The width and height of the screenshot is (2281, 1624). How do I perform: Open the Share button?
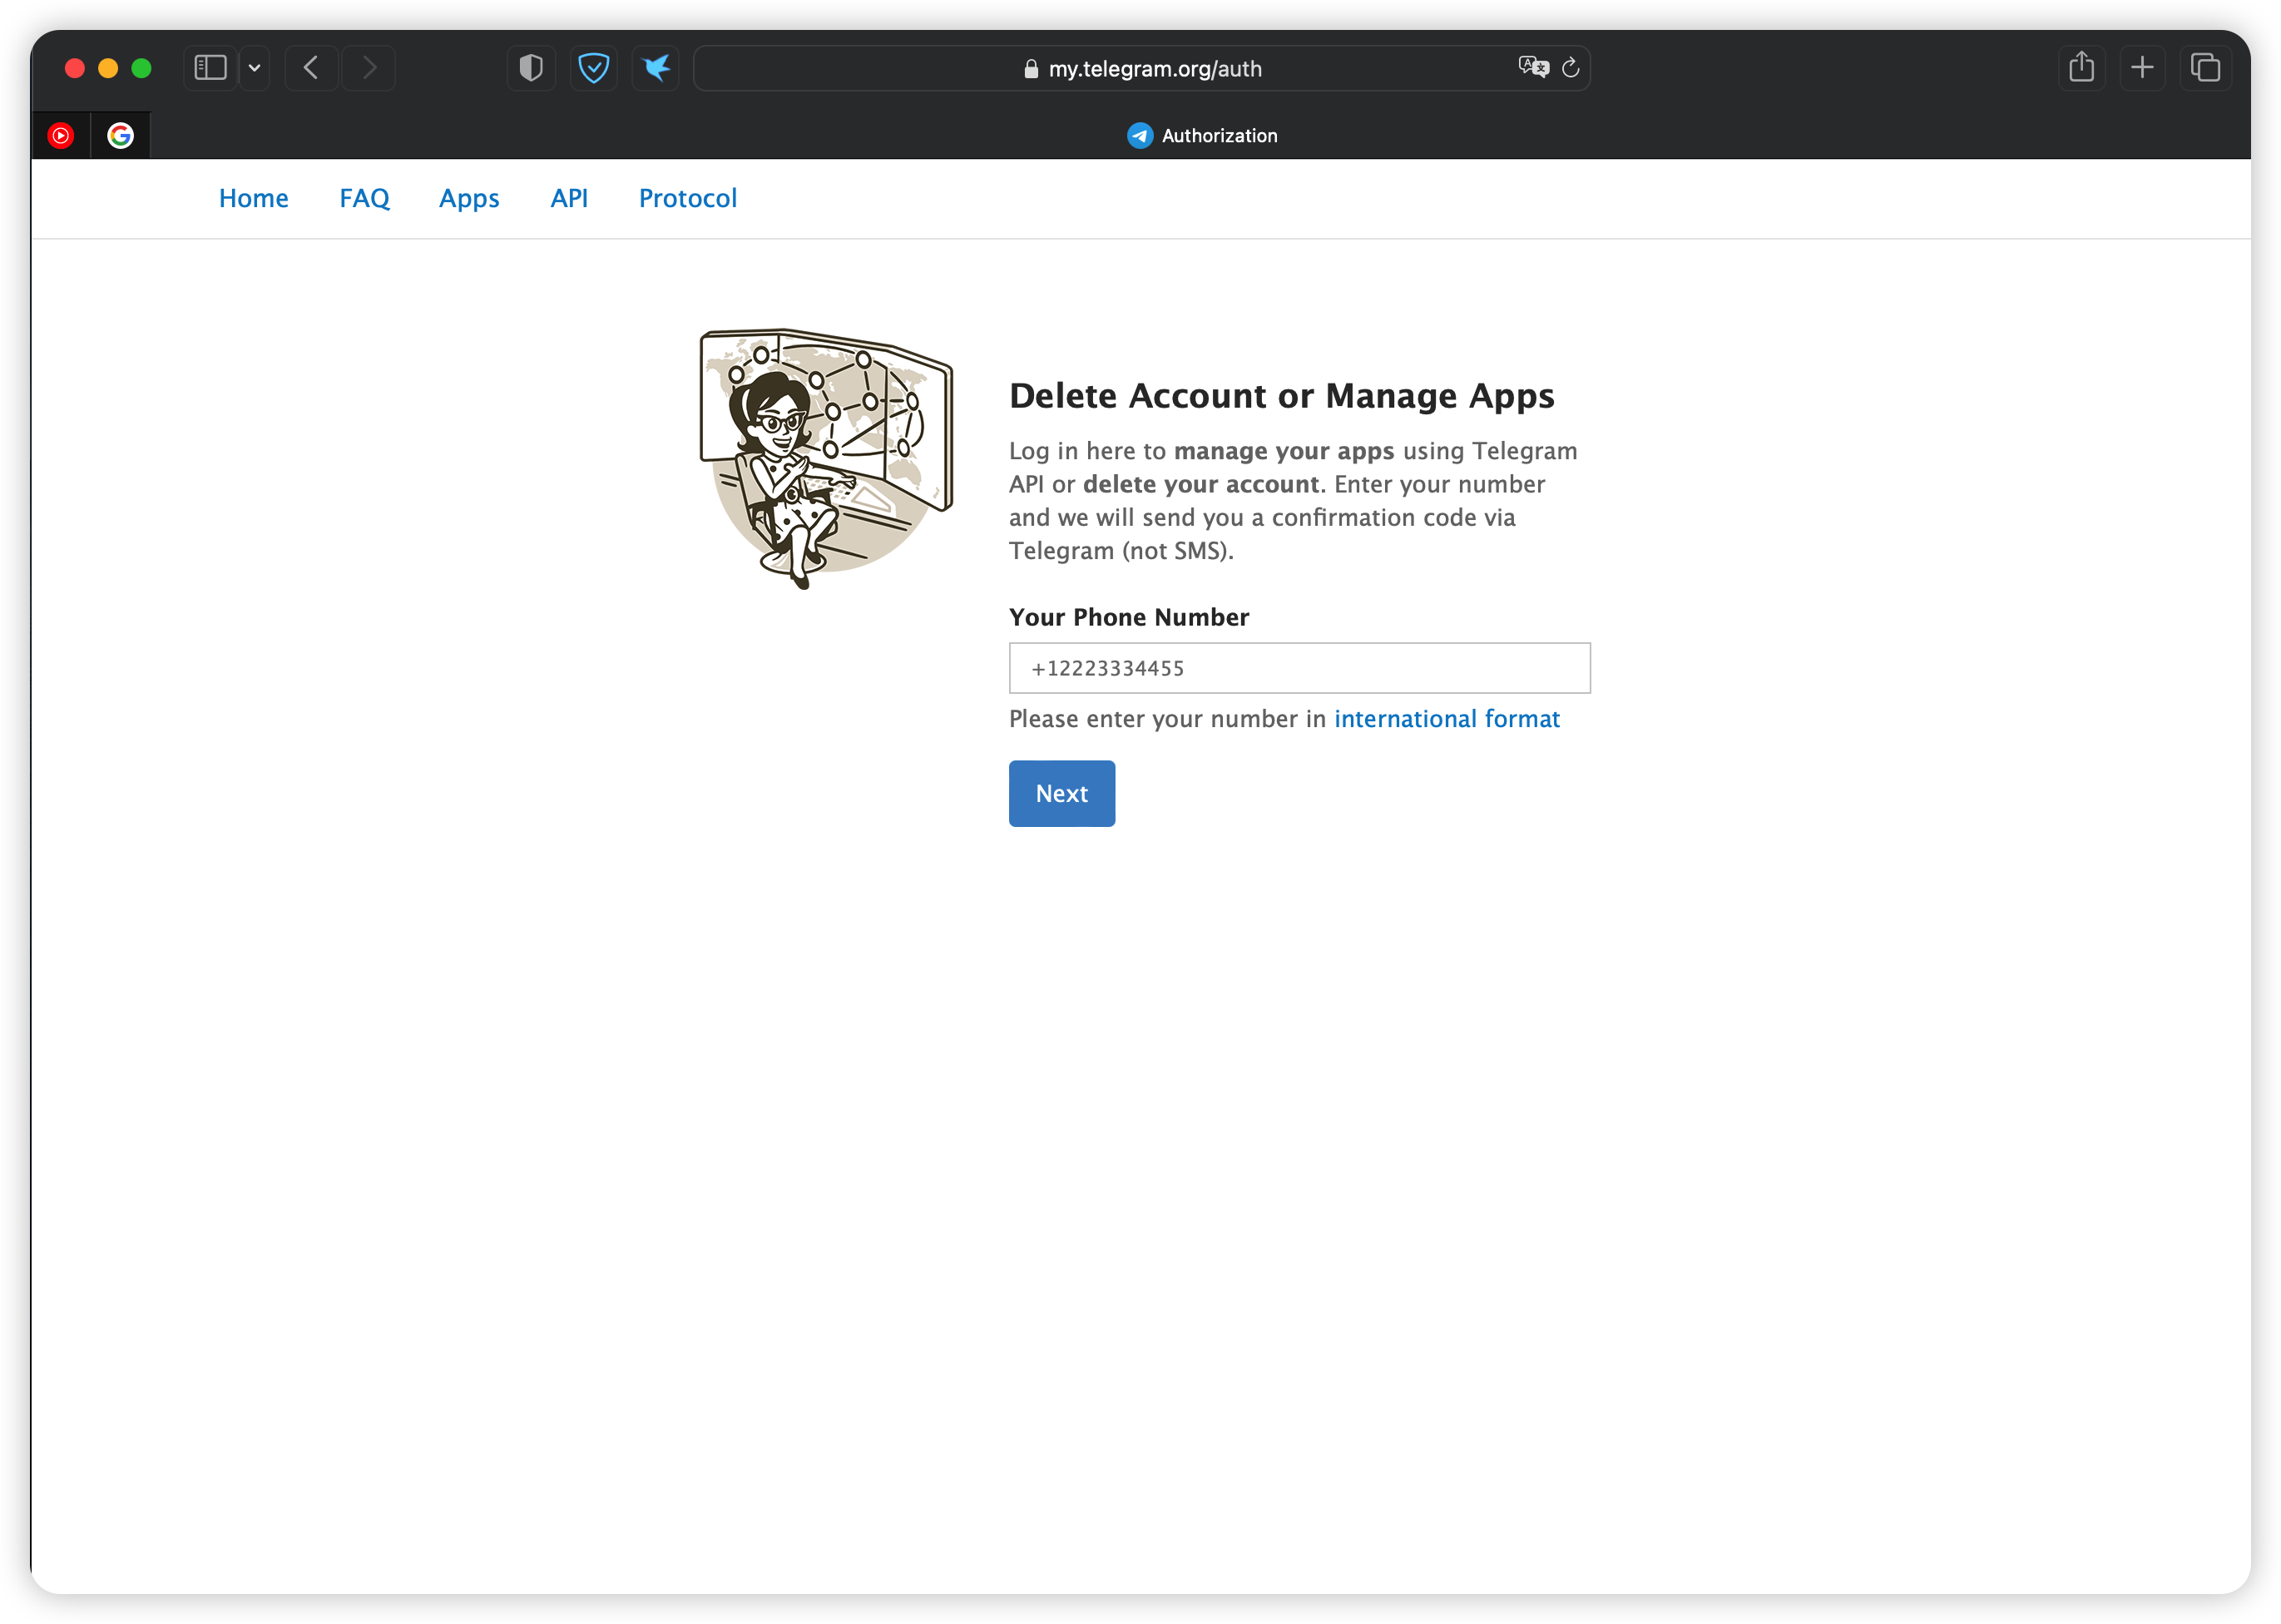pyautogui.click(x=2082, y=68)
